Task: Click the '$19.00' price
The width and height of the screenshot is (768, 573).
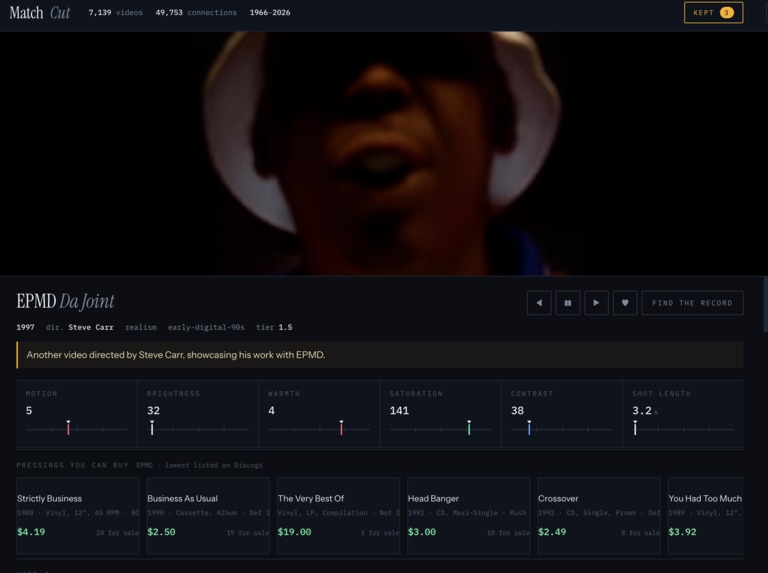Action: (x=294, y=532)
